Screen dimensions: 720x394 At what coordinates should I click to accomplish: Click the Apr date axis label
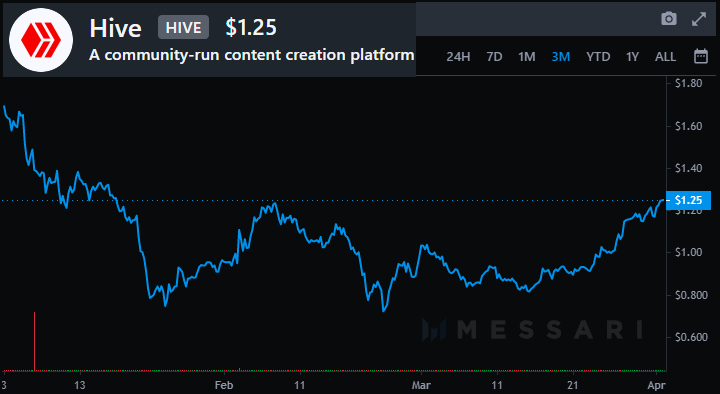point(656,385)
